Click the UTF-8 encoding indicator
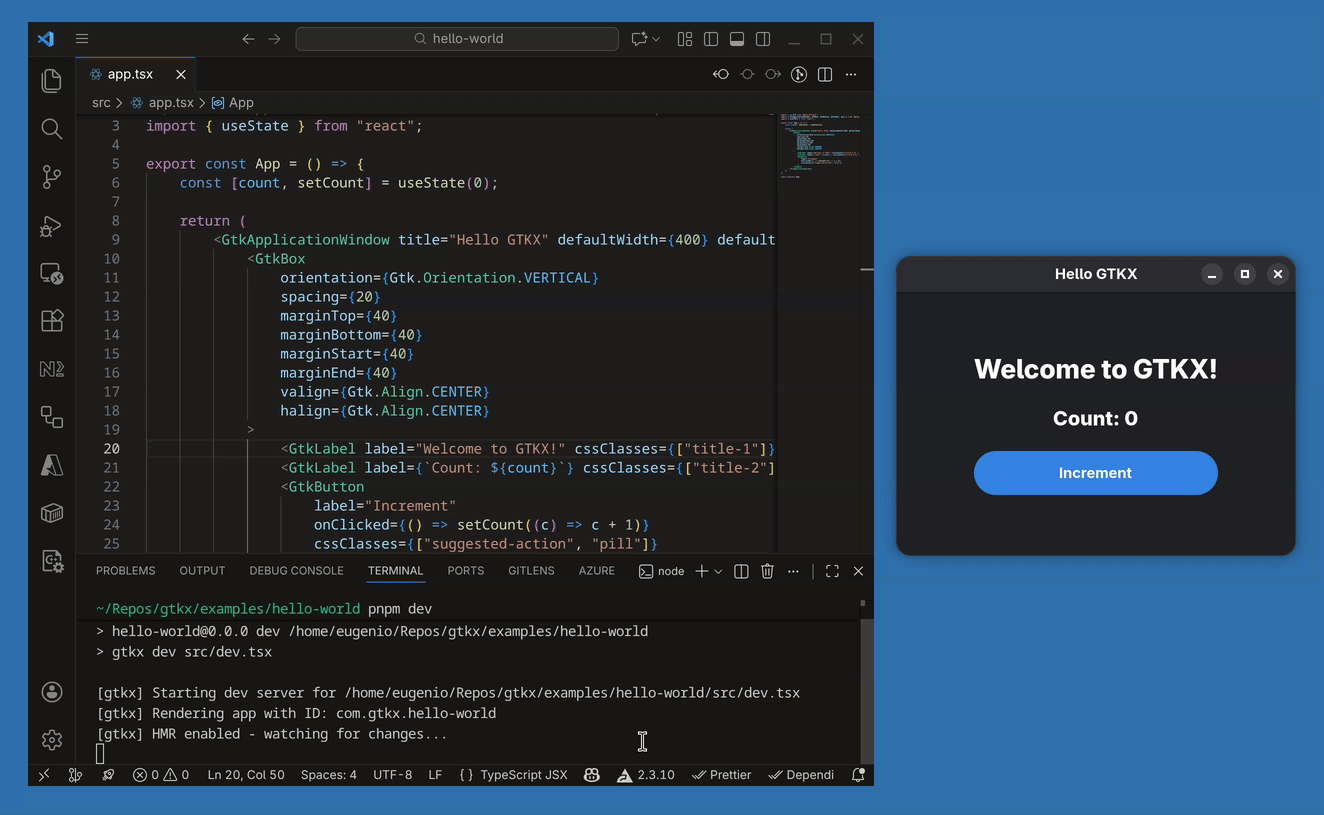Viewport: 1324px width, 815px height. (x=392, y=775)
